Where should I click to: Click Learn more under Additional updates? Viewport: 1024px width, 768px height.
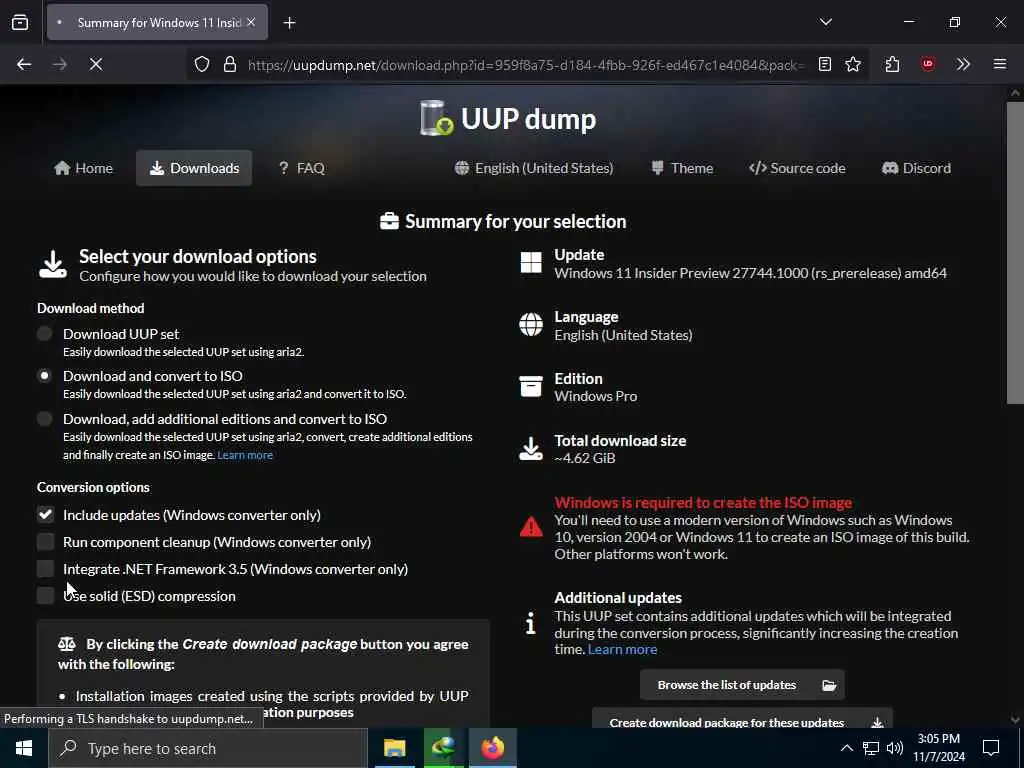tap(622, 649)
